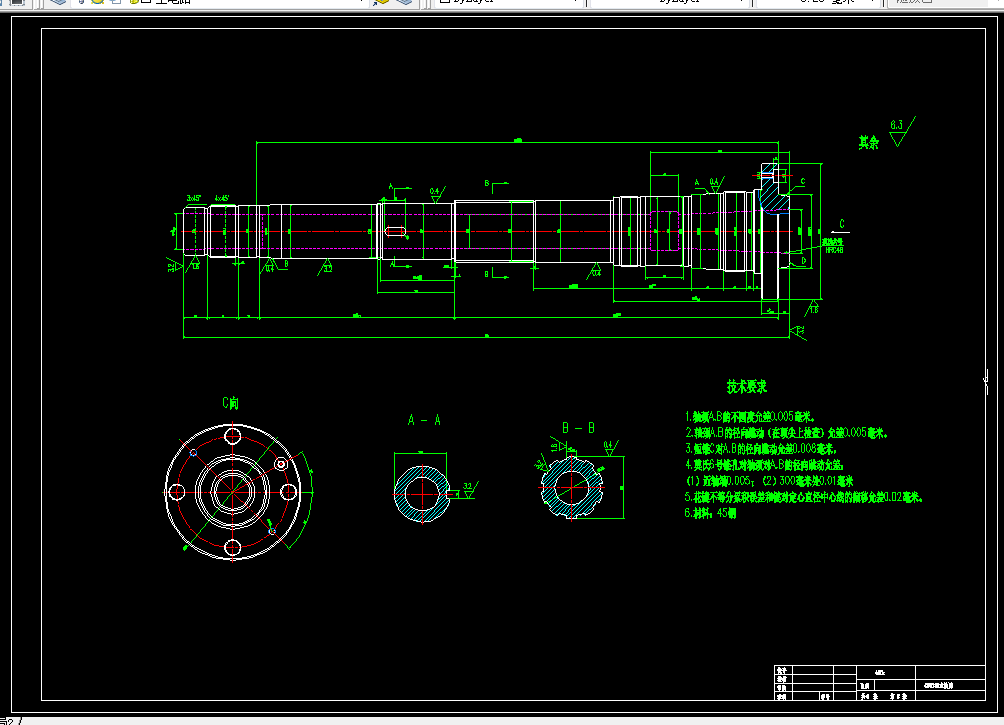Viewport: 1004px width, 725px height.
Task: Click technical requirement line 1 ending 0.005毫米
Action: (750, 417)
